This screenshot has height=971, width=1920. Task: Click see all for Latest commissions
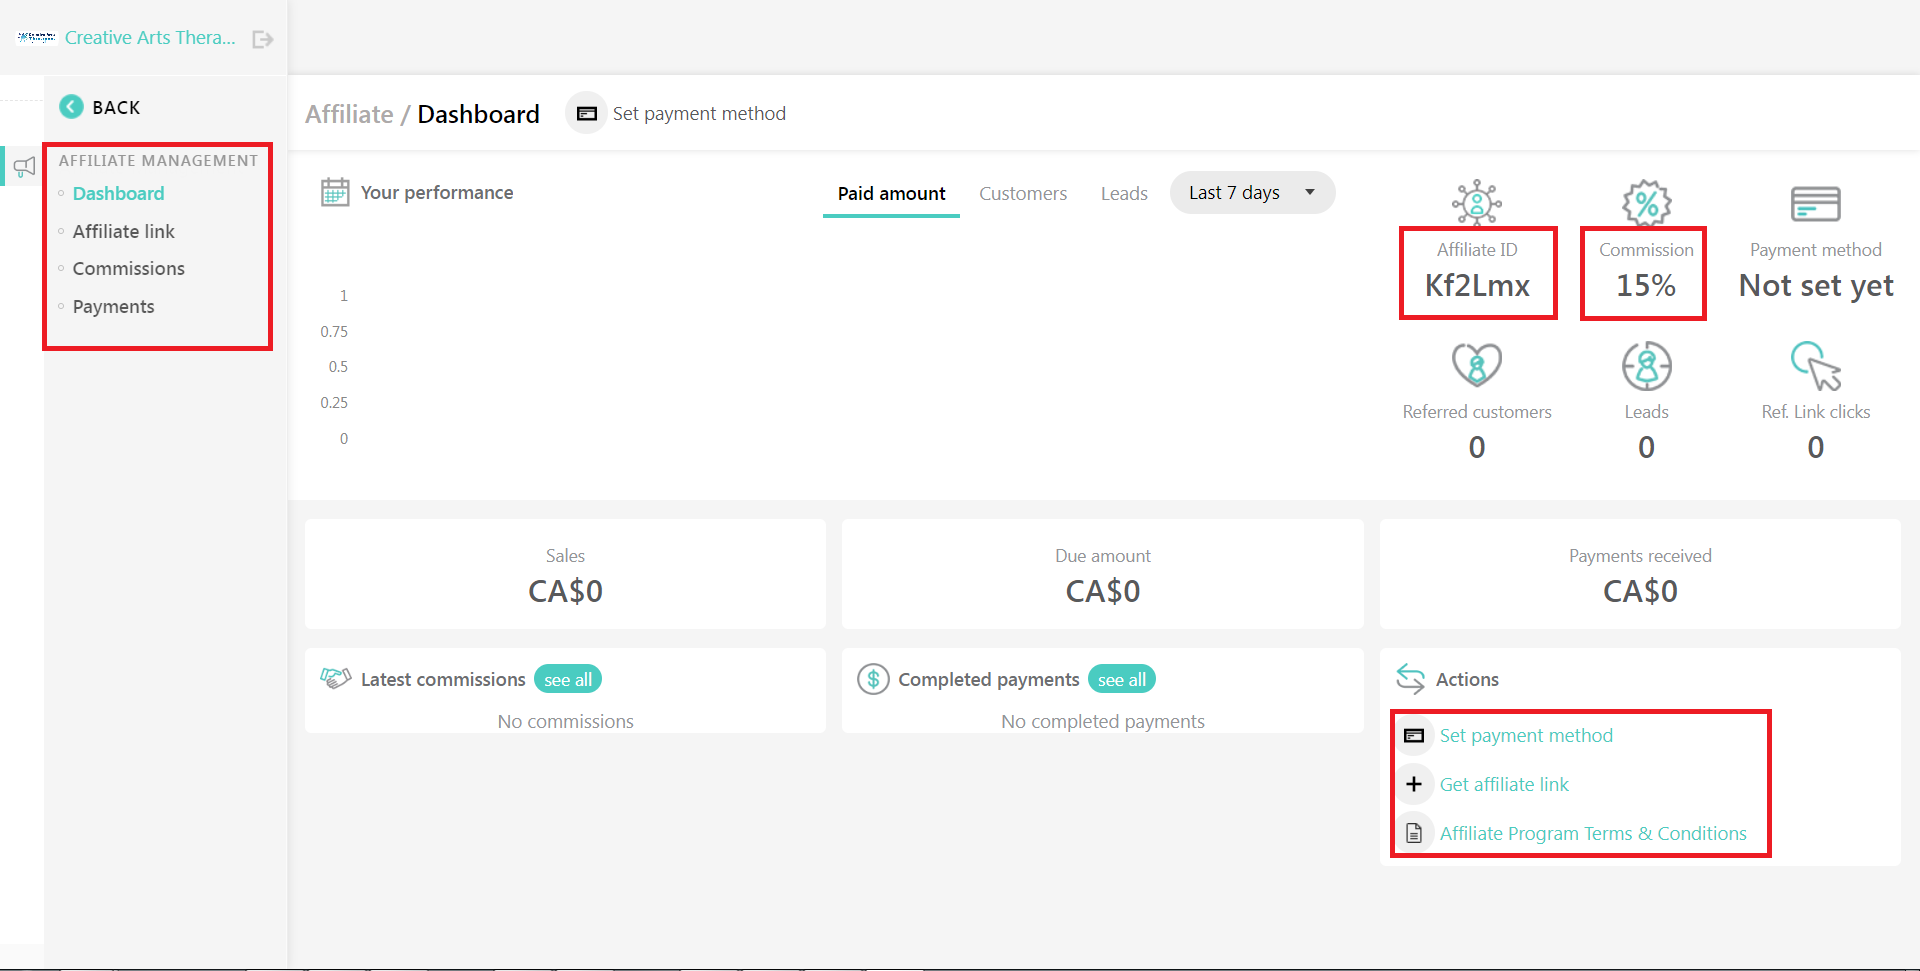click(568, 679)
